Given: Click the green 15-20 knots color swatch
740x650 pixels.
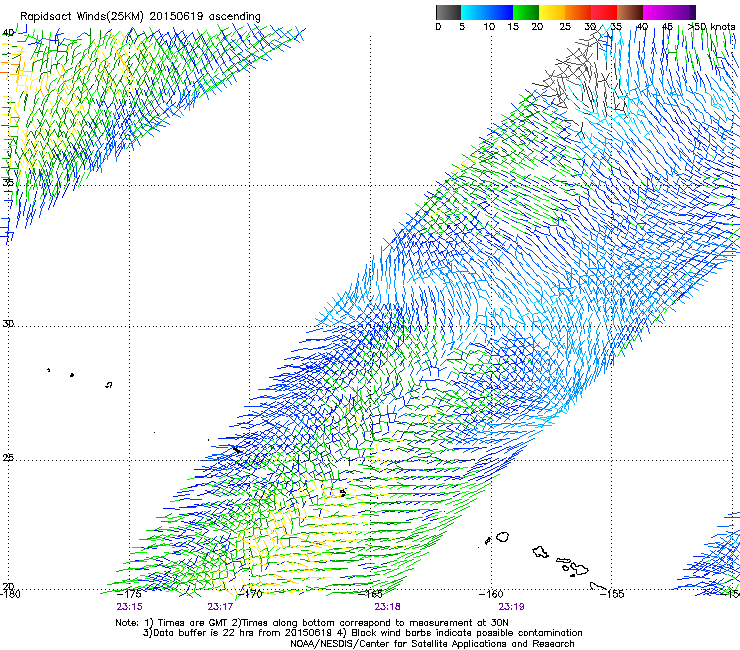Looking at the screenshot, I should tap(526, 12).
